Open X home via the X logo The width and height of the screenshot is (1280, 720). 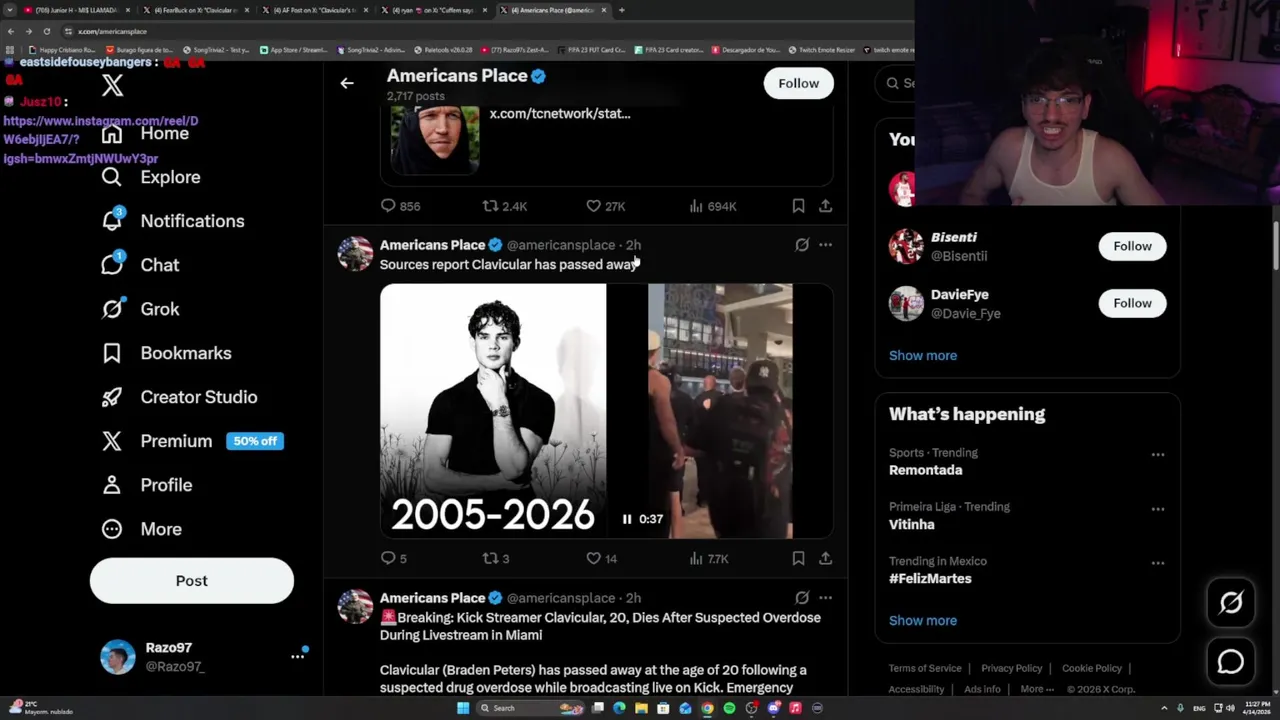[x=112, y=86]
